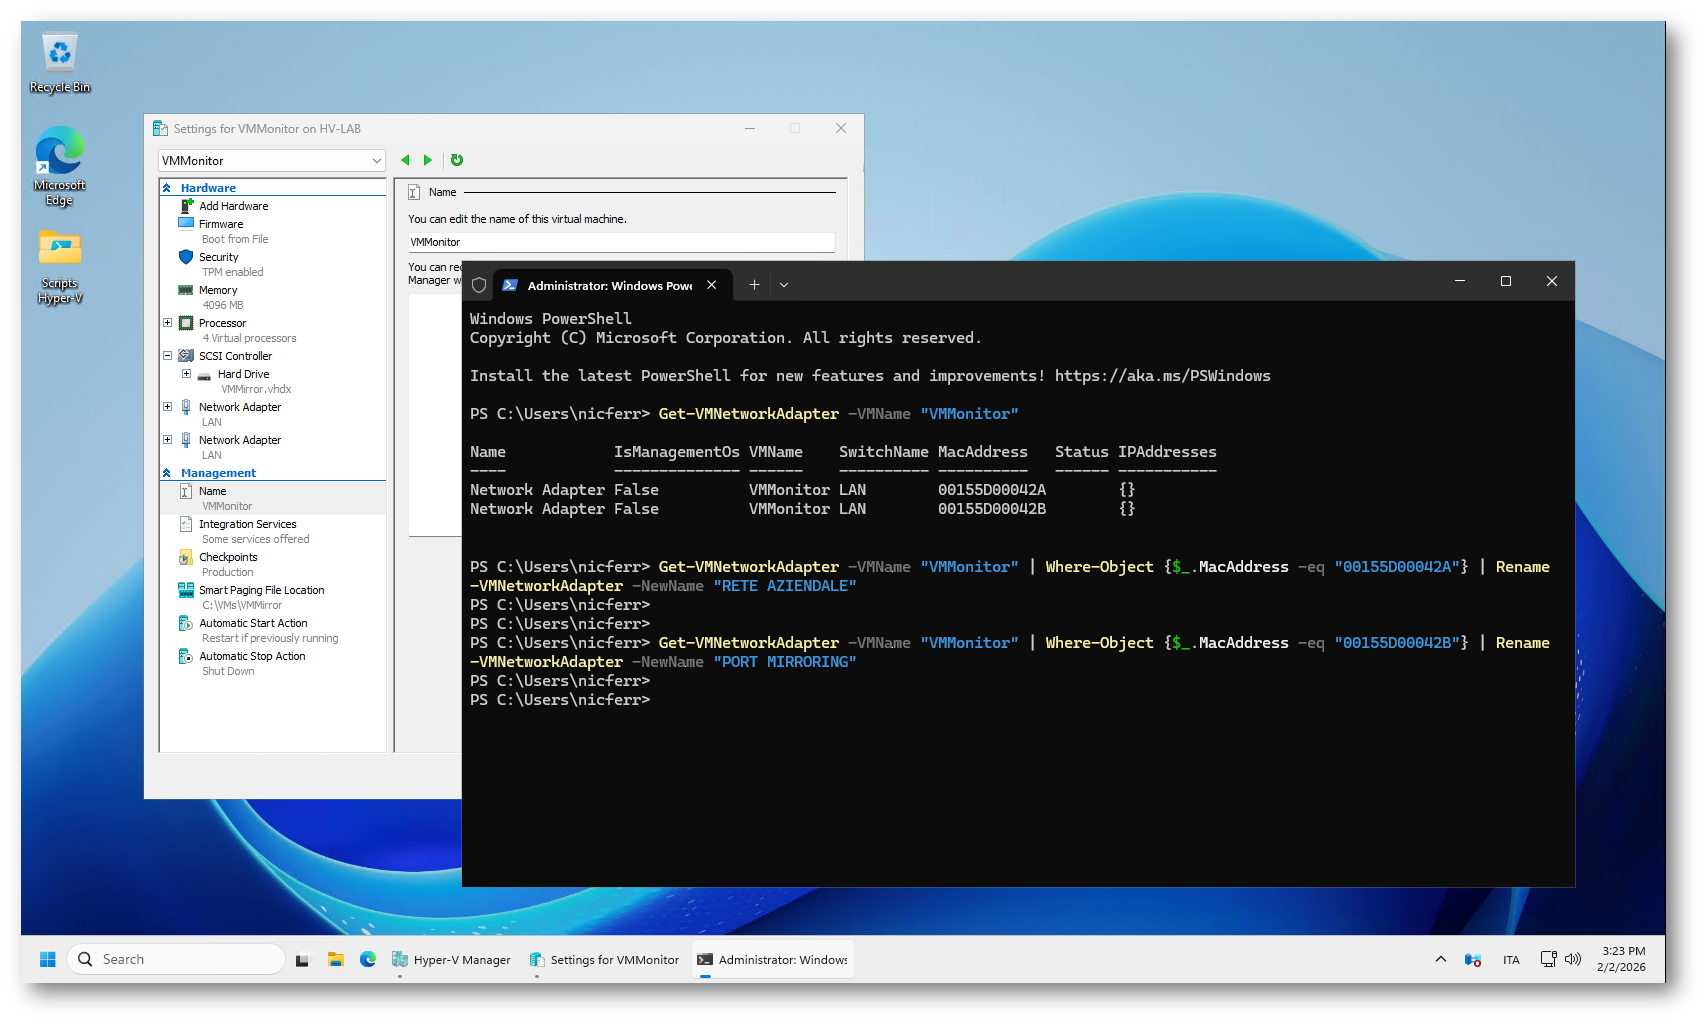Collapse the SCSI Controller node
The width and height of the screenshot is (1708, 1025).
pos(168,356)
